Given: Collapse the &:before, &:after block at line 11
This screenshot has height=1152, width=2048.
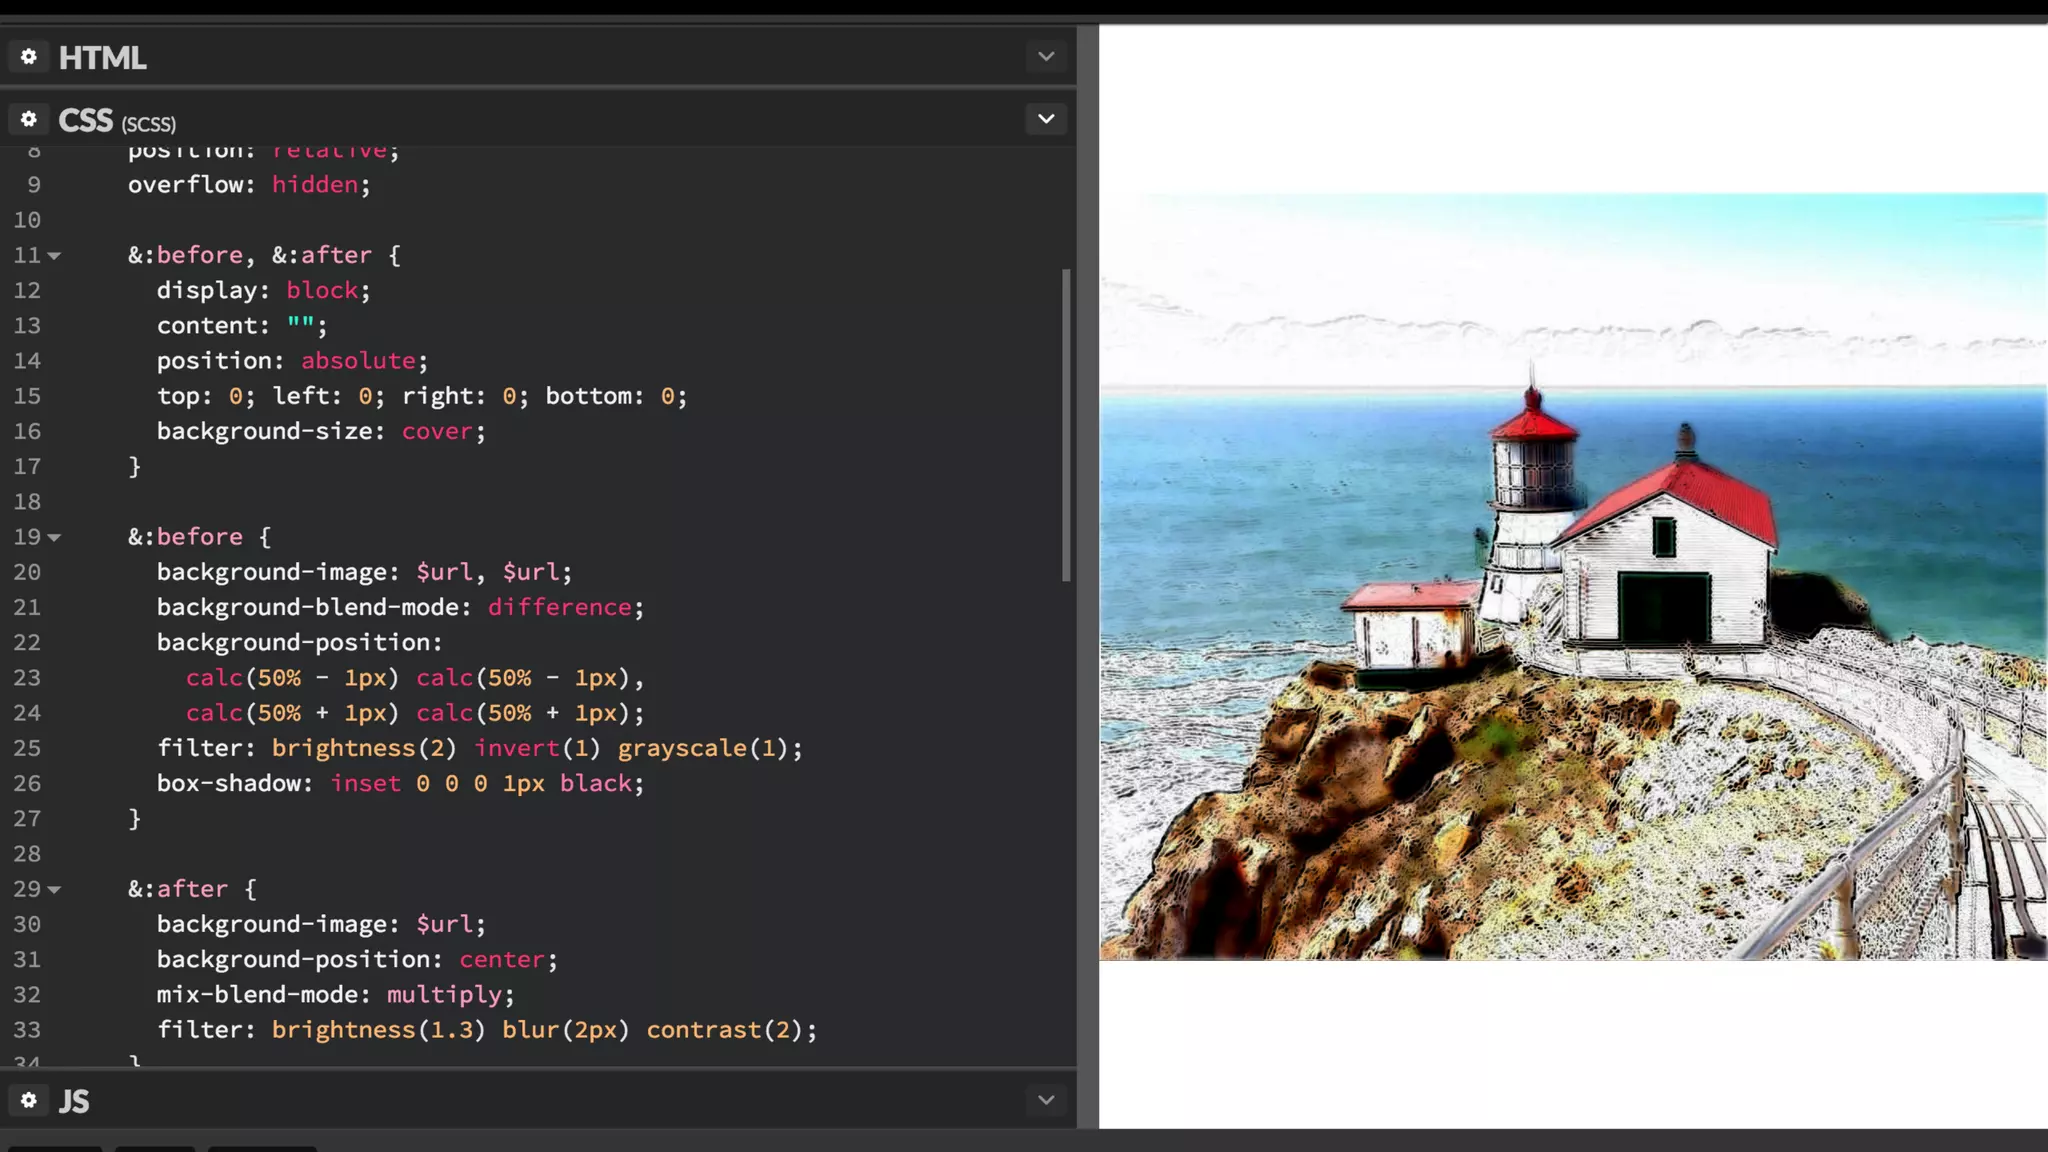Looking at the screenshot, I should [x=55, y=256].
